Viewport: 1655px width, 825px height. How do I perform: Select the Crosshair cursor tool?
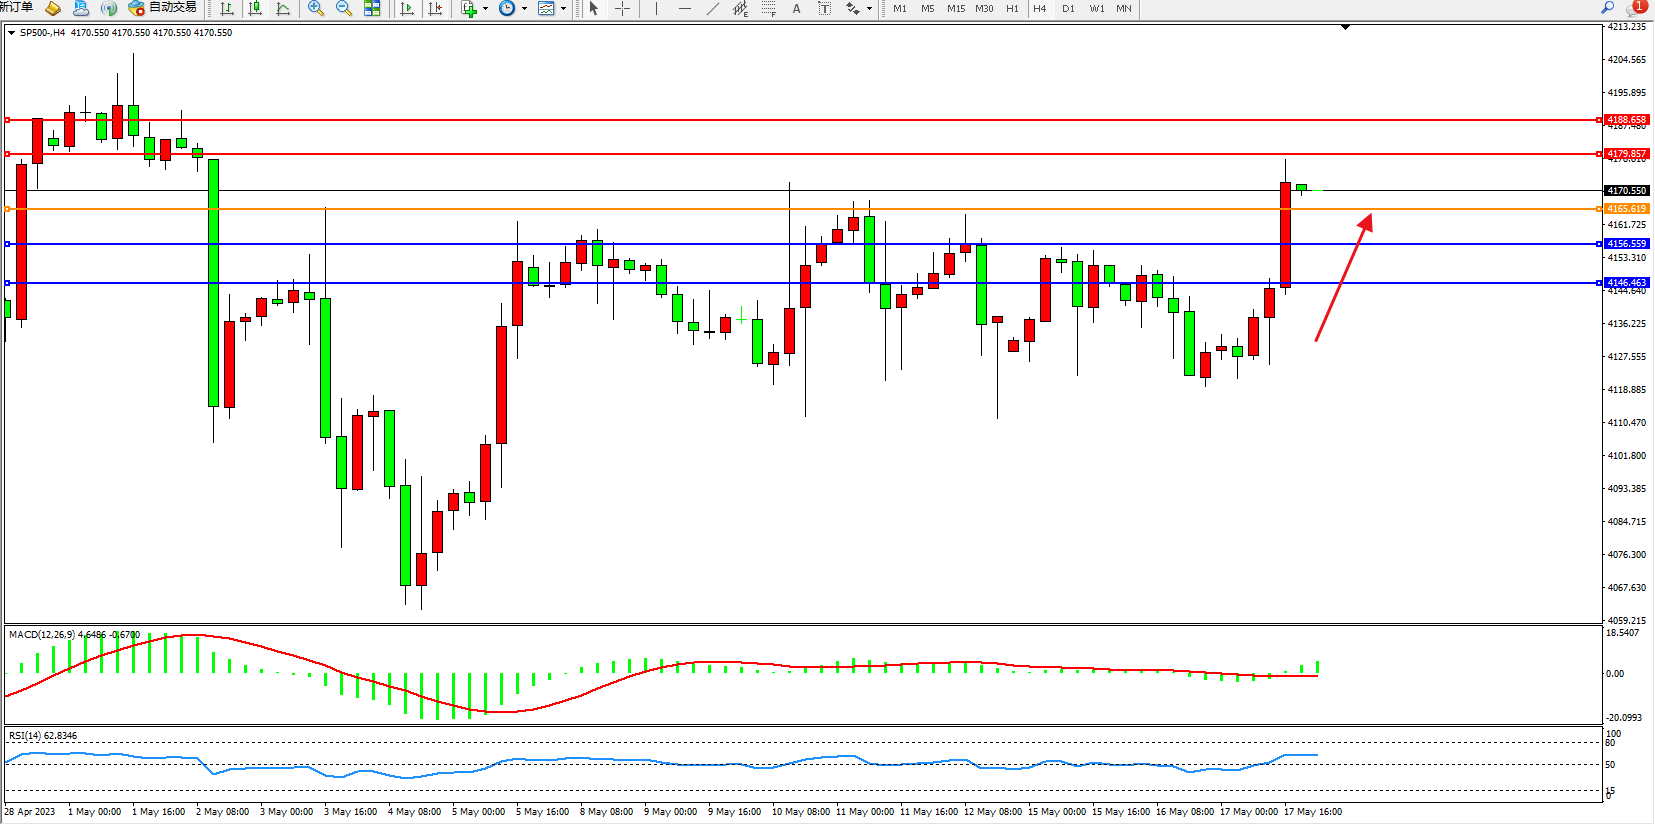pos(622,9)
